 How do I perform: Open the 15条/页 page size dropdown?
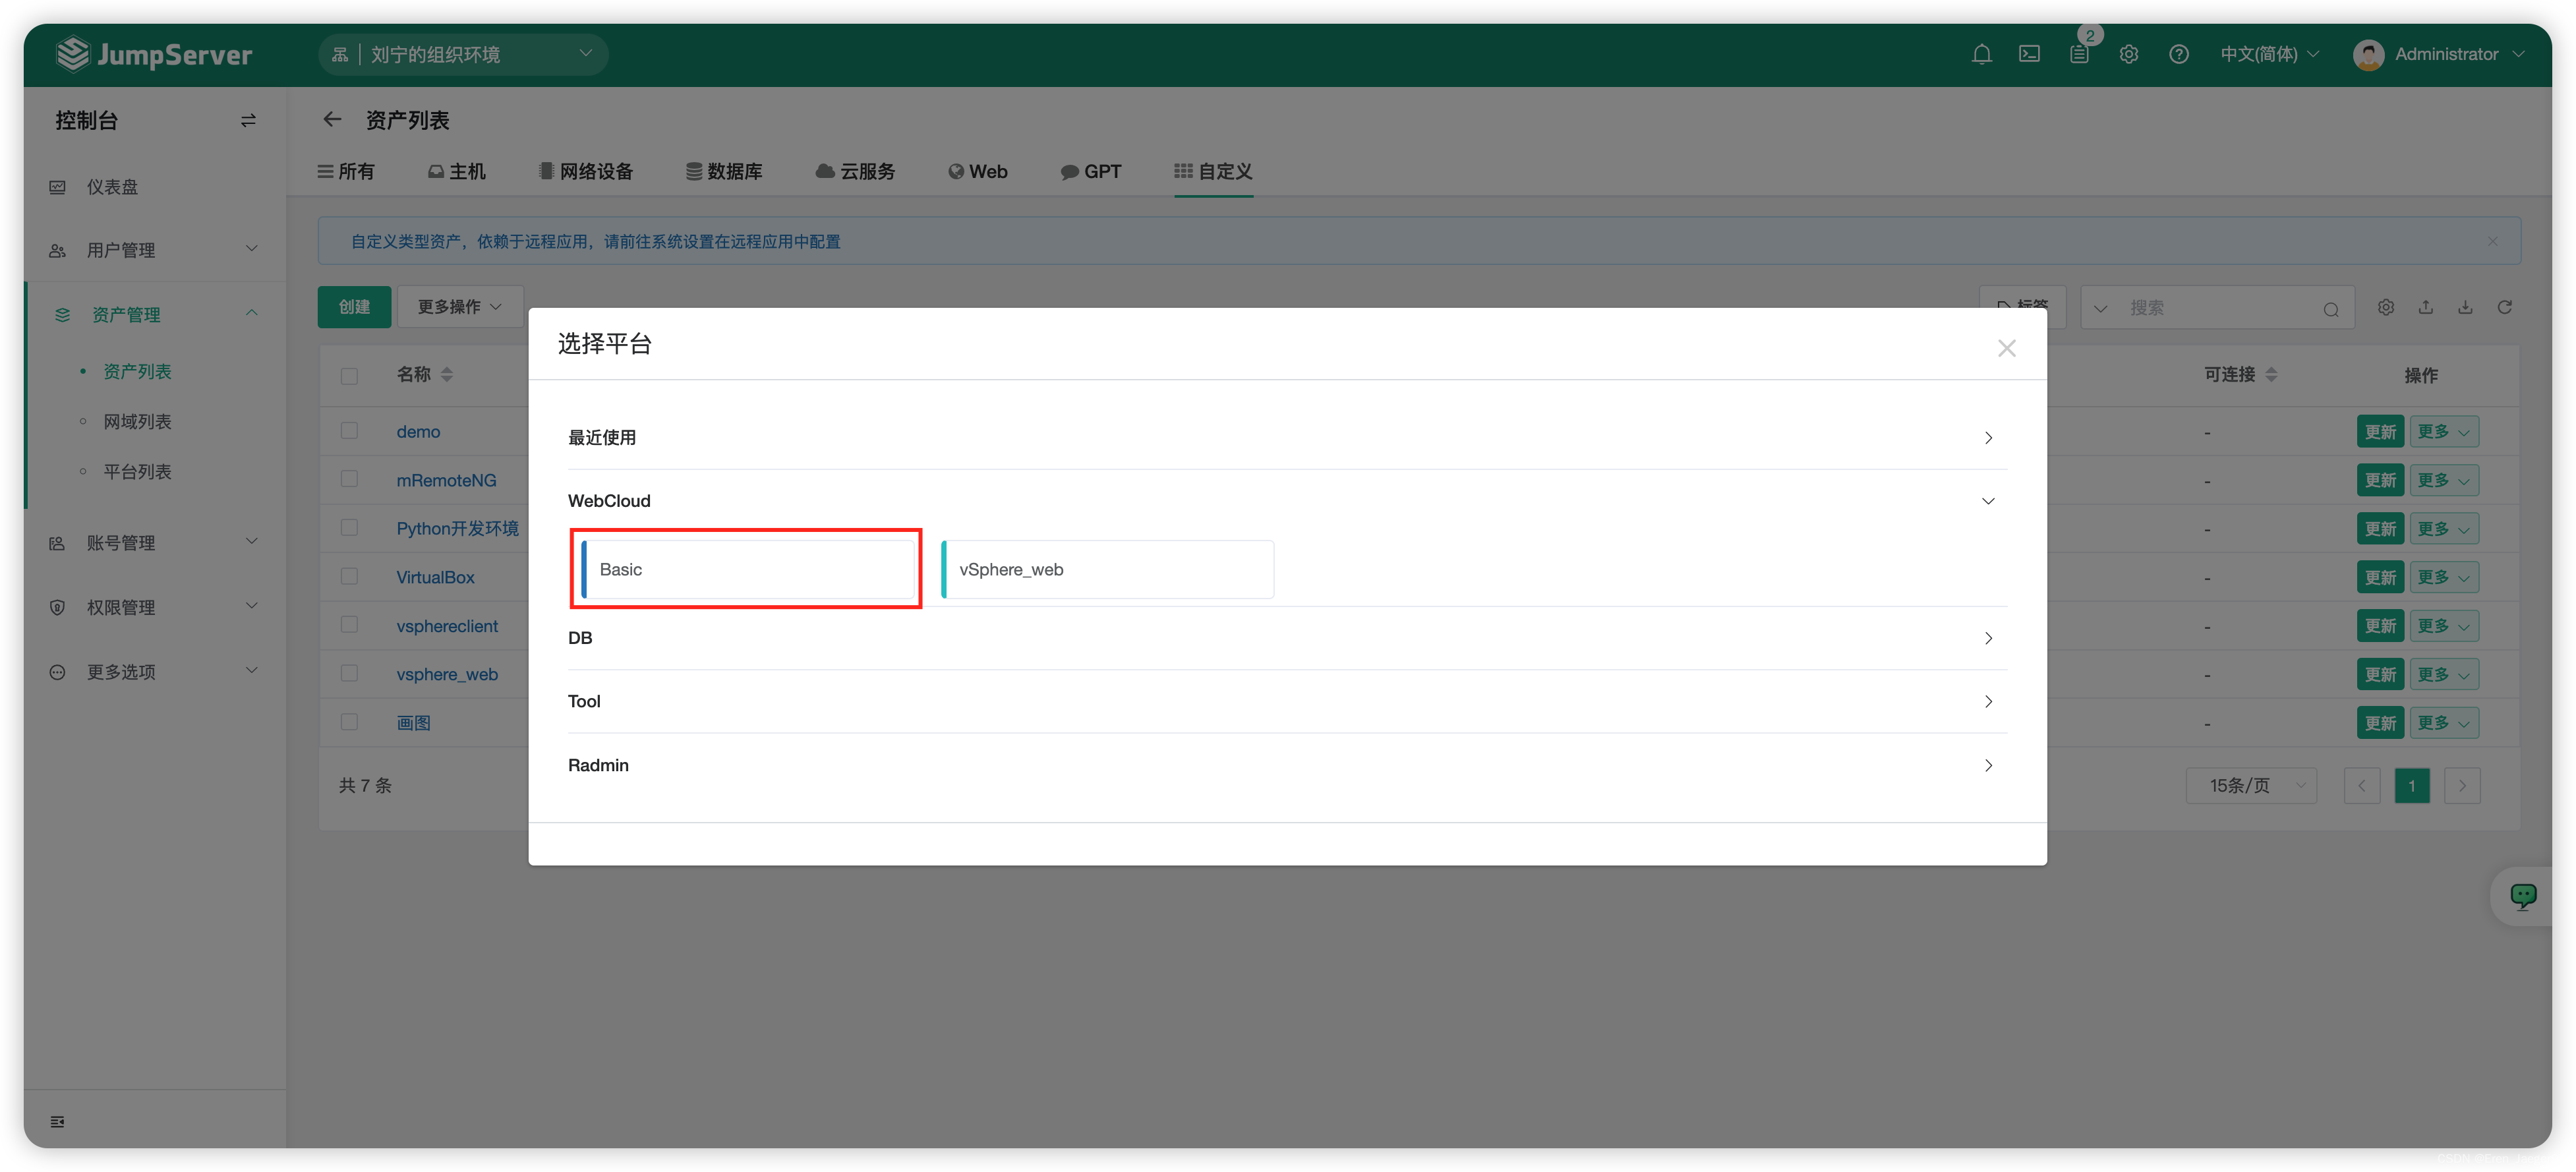click(2251, 785)
